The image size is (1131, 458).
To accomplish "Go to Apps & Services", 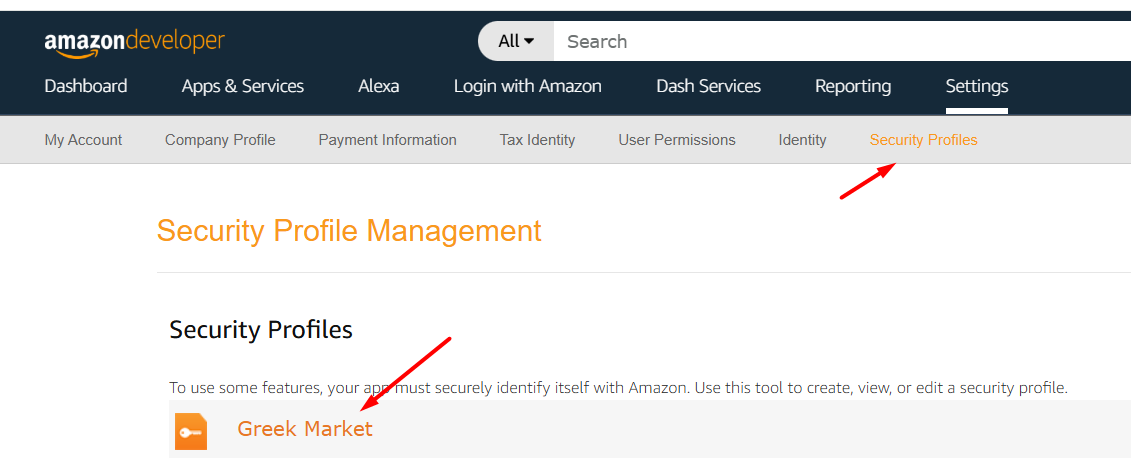I will [243, 86].
